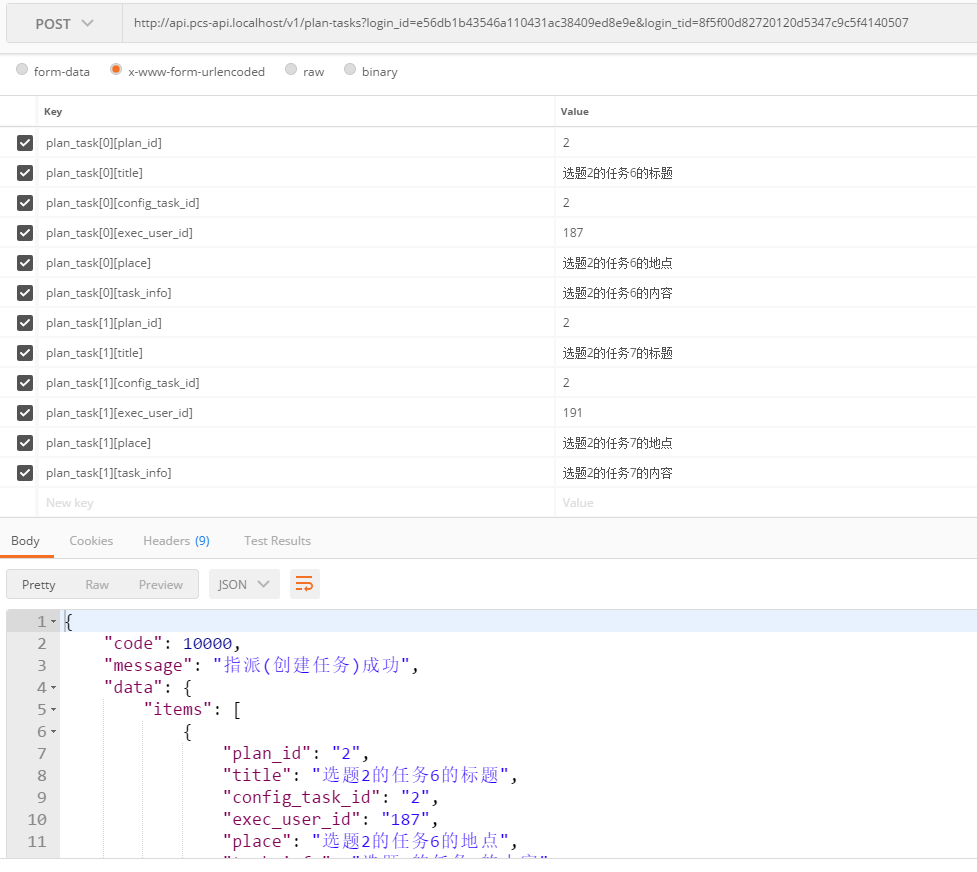
Task: Switch to Raw response view
Action: coord(97,585)
